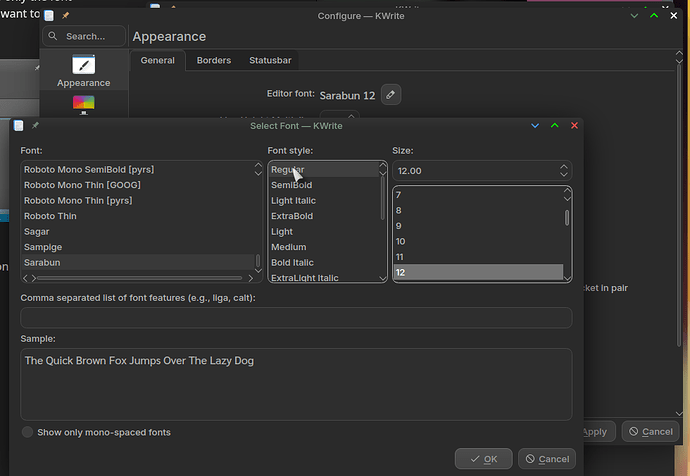This screenshot has width=690, height=476.
Task: Click the sample text preview box
Action: (x=296, y=384)
